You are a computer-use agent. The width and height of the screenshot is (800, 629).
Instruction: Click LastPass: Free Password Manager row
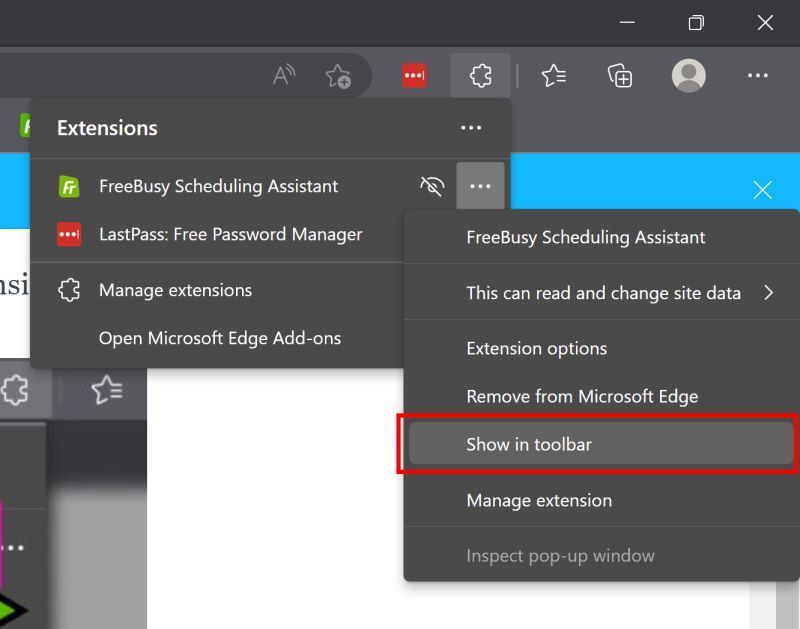(218, 234)
